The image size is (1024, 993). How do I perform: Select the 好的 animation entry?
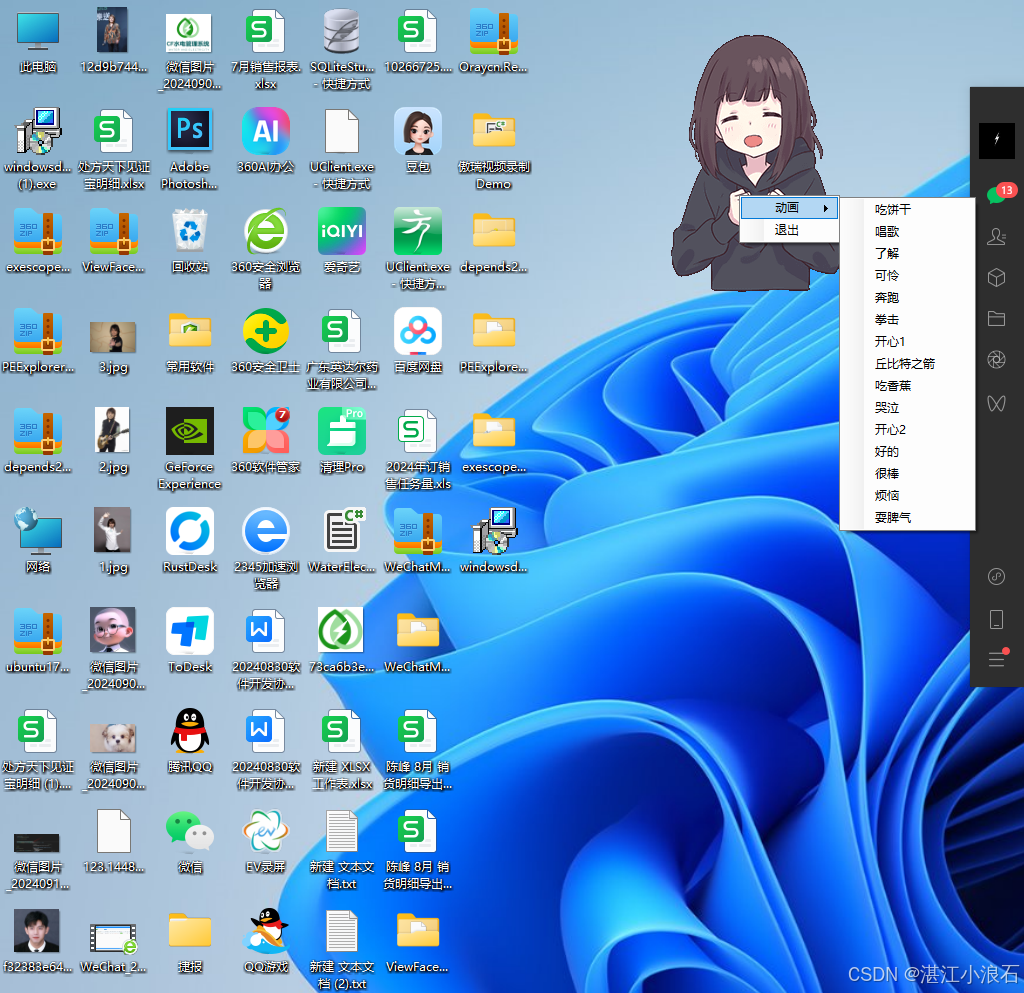907,452
